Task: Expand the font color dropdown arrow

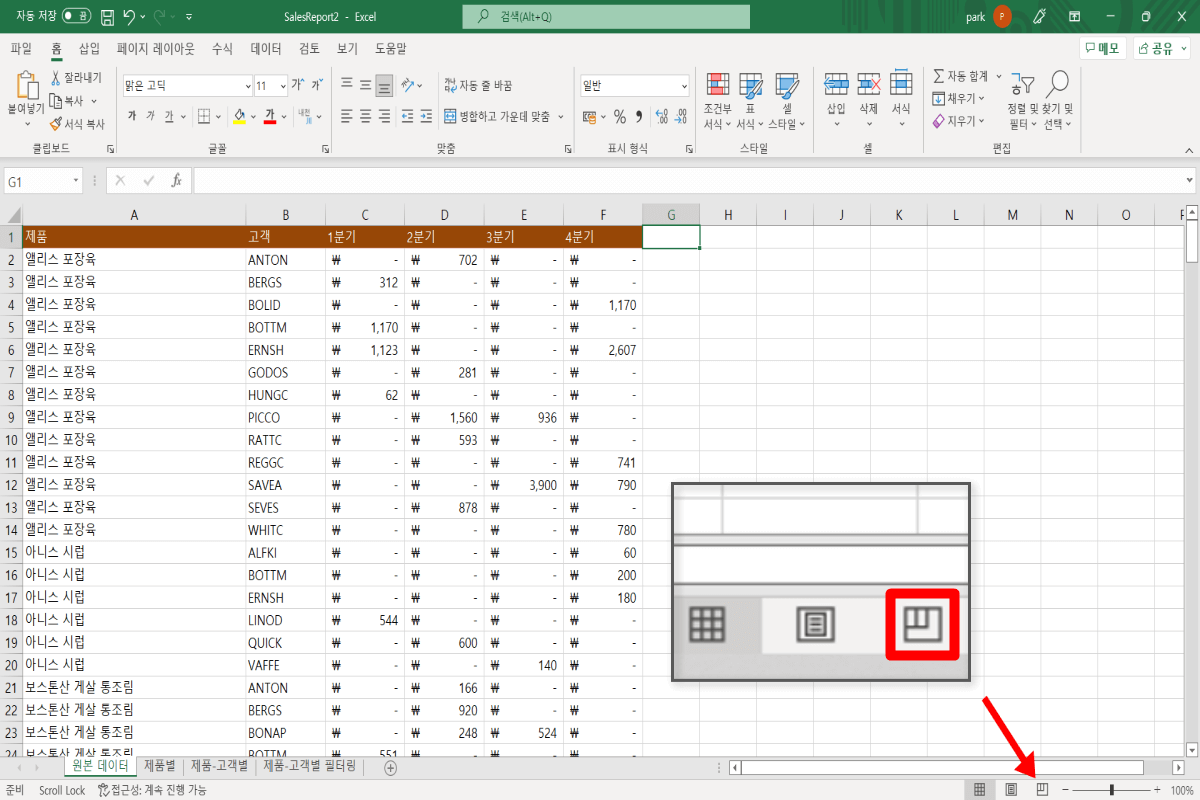Action: point(286,117)
